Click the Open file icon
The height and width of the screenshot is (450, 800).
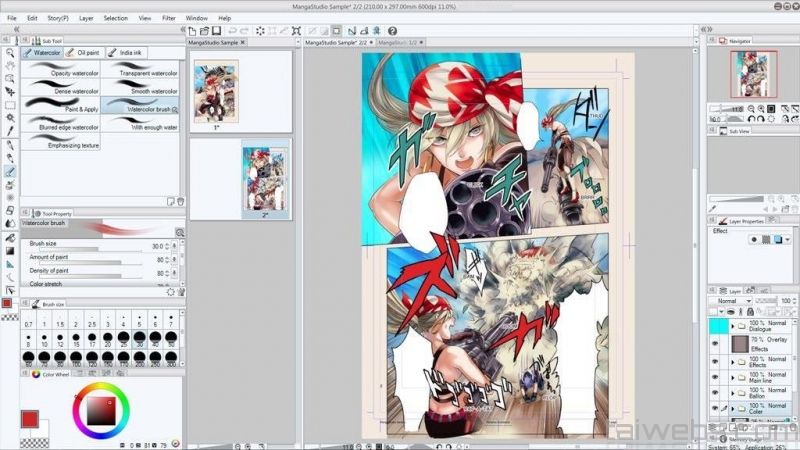coord(205,31)
